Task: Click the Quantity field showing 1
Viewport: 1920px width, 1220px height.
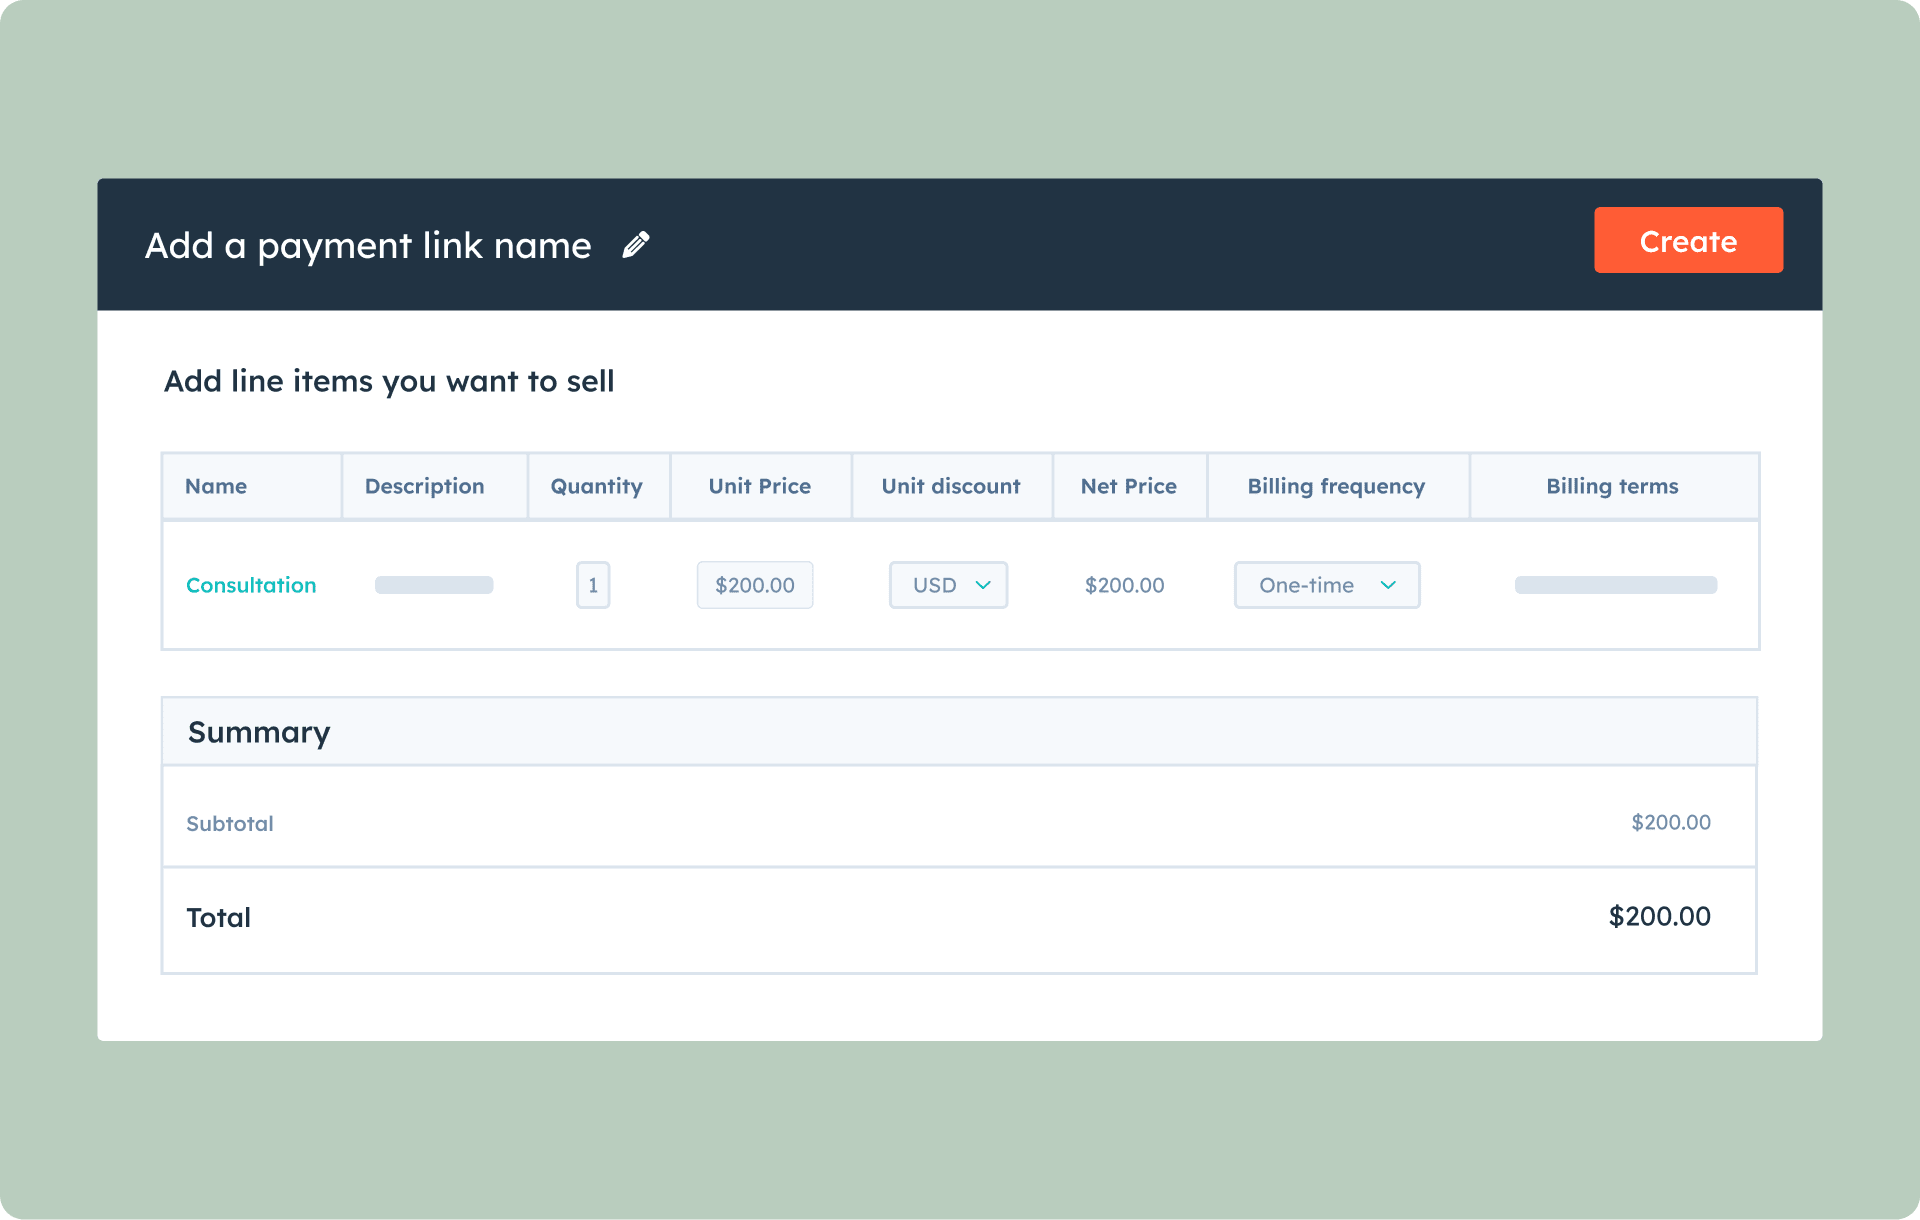Action: coord(593,585)
